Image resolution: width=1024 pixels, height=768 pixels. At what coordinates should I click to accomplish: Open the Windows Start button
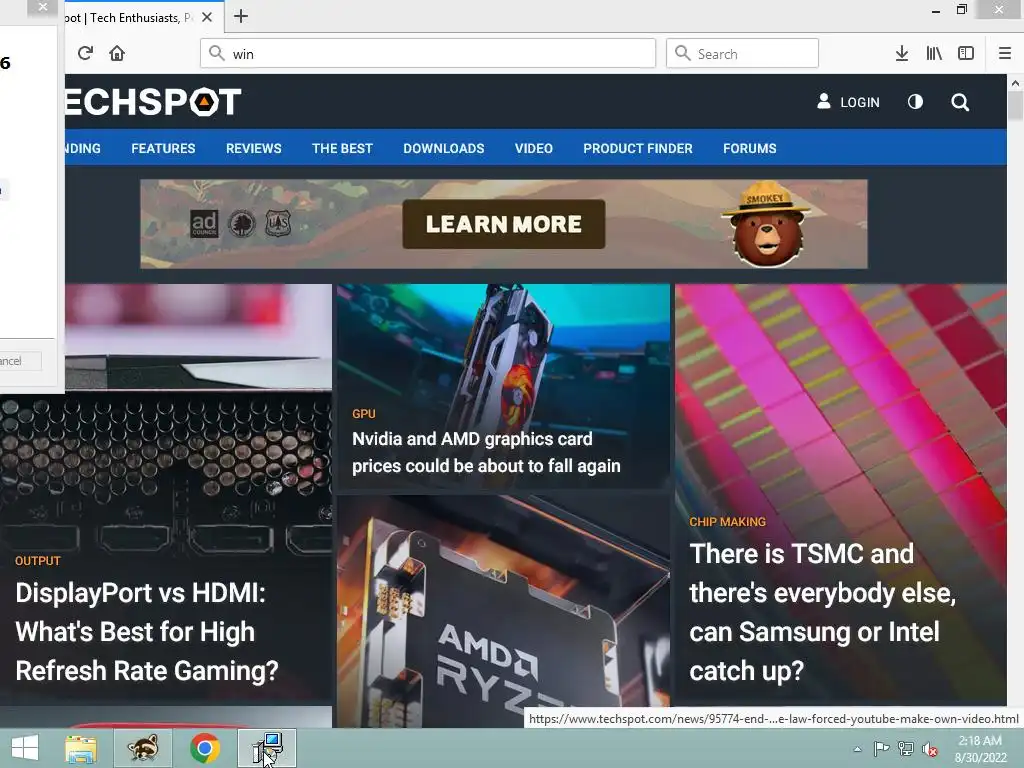pos(25,748)
